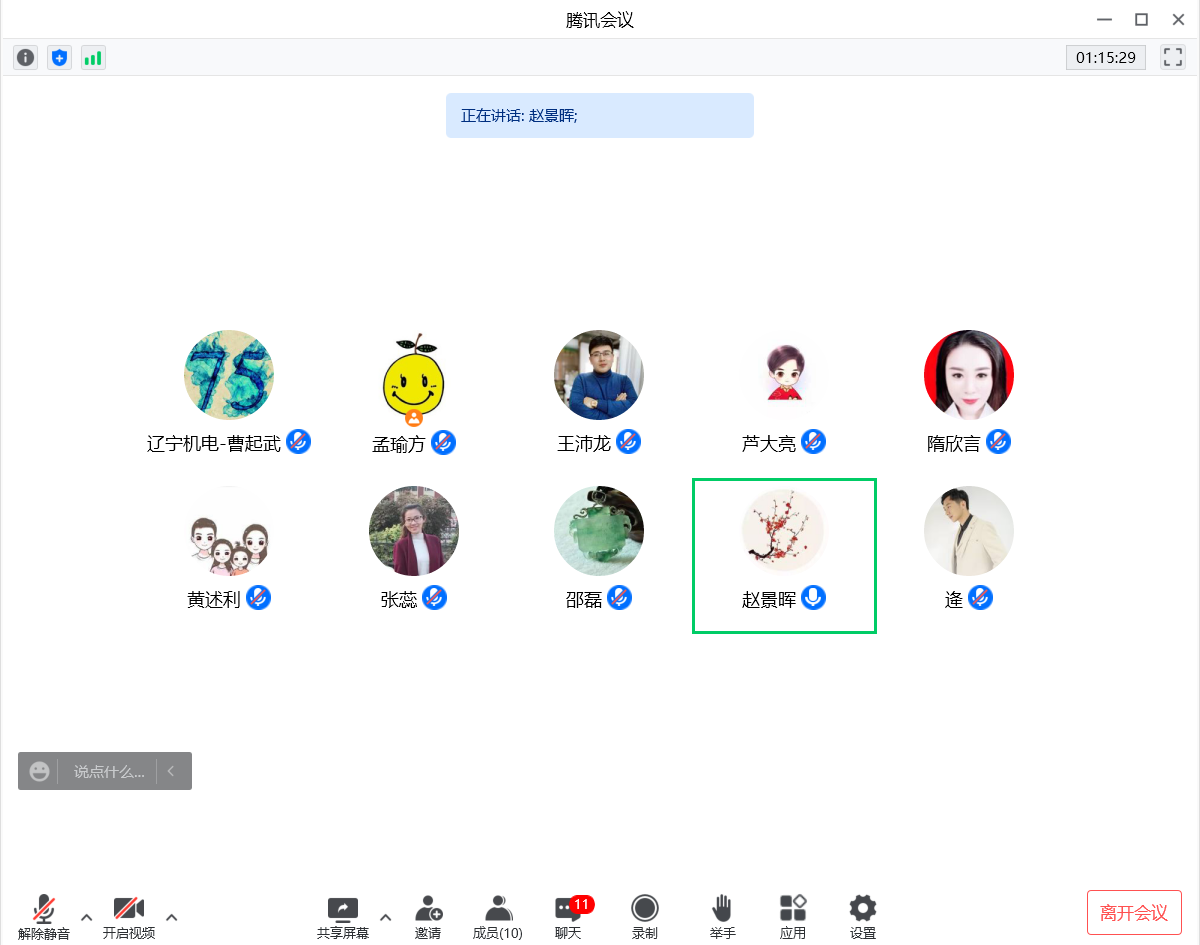Screen dimensions: 1200x945
Task: Turn on camera via 开启视频
Action: (x=128, y=916)
